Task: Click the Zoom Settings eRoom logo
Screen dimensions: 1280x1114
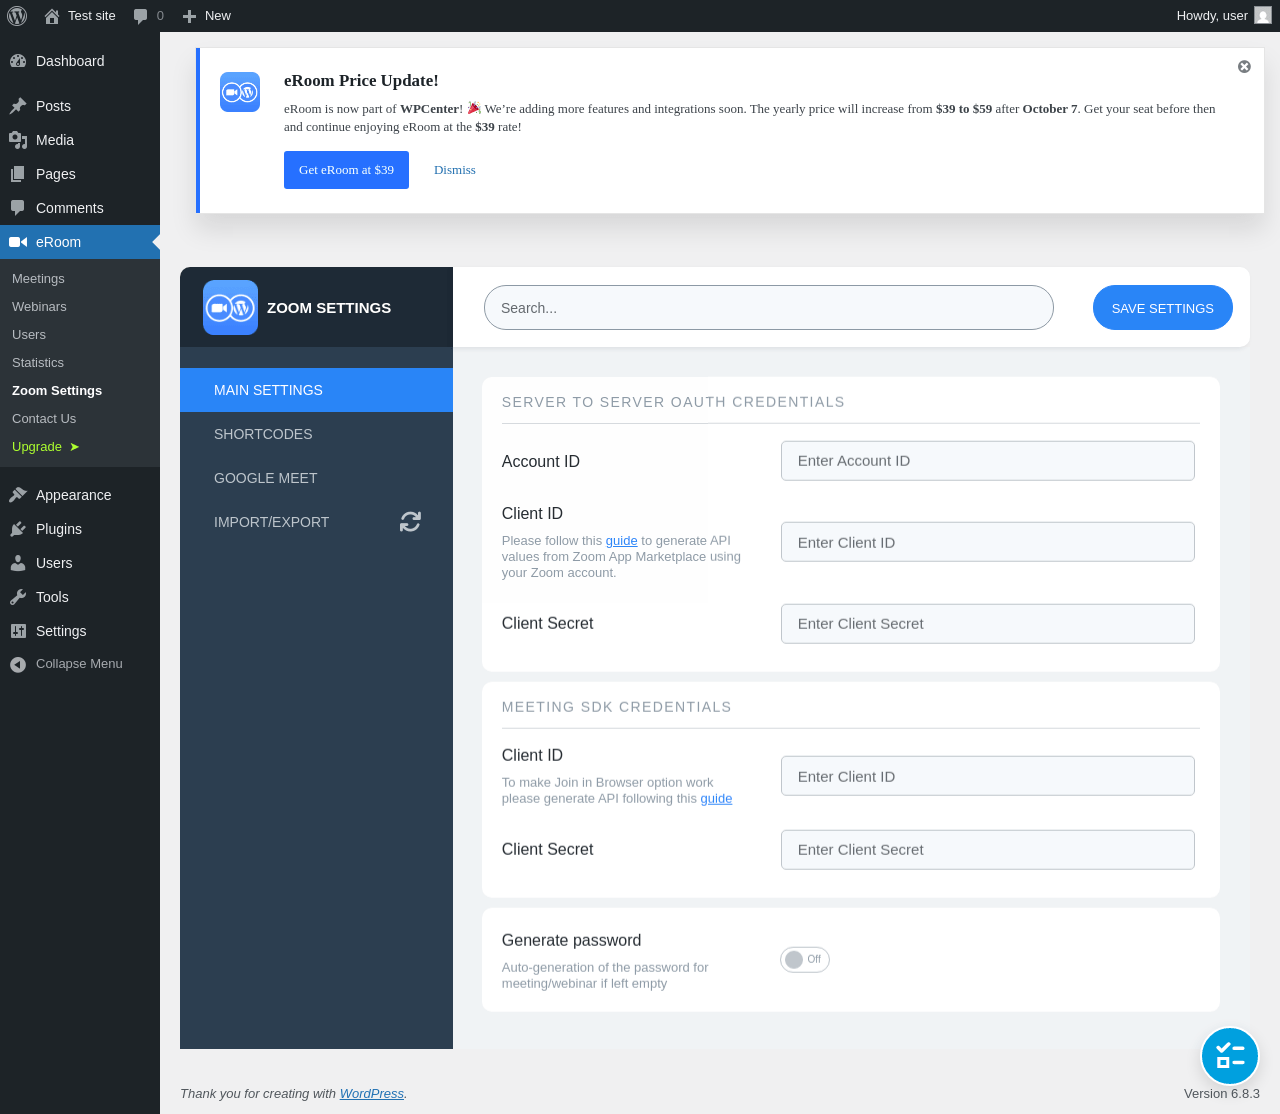Action: pyautogui.click(x=230, y=307)
